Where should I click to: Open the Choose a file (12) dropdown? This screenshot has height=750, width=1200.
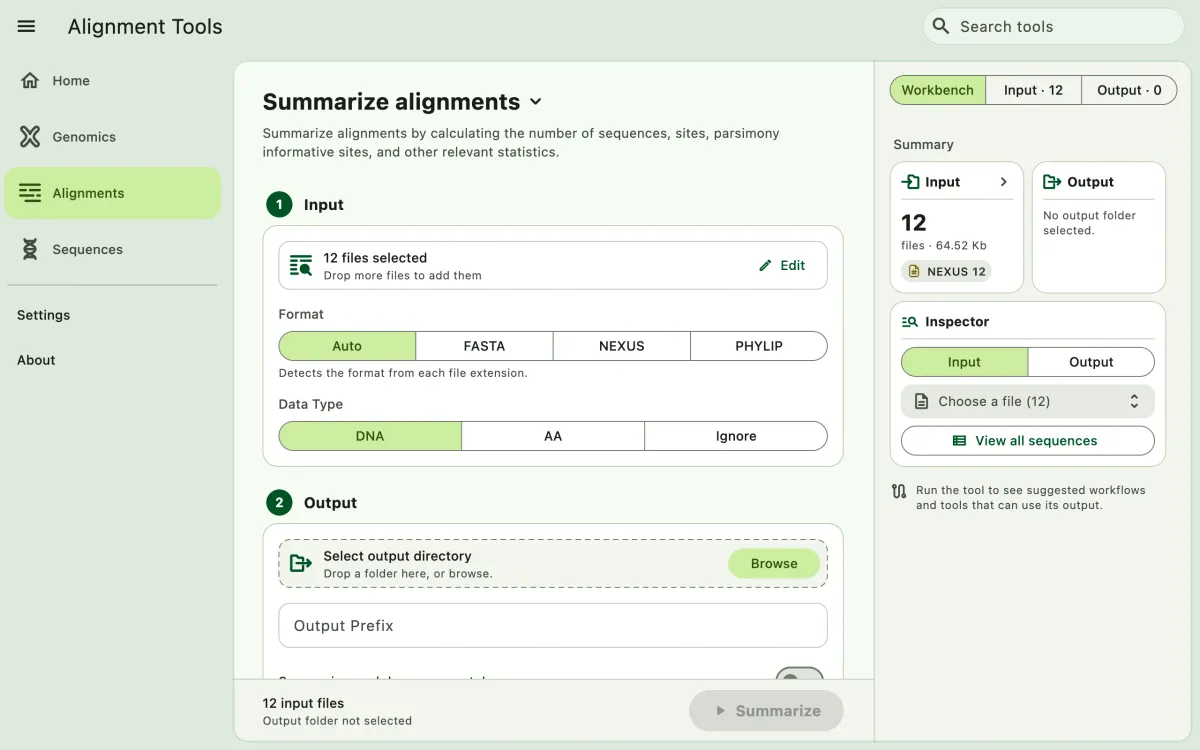pyautogui.click(x=1028, y=401)
